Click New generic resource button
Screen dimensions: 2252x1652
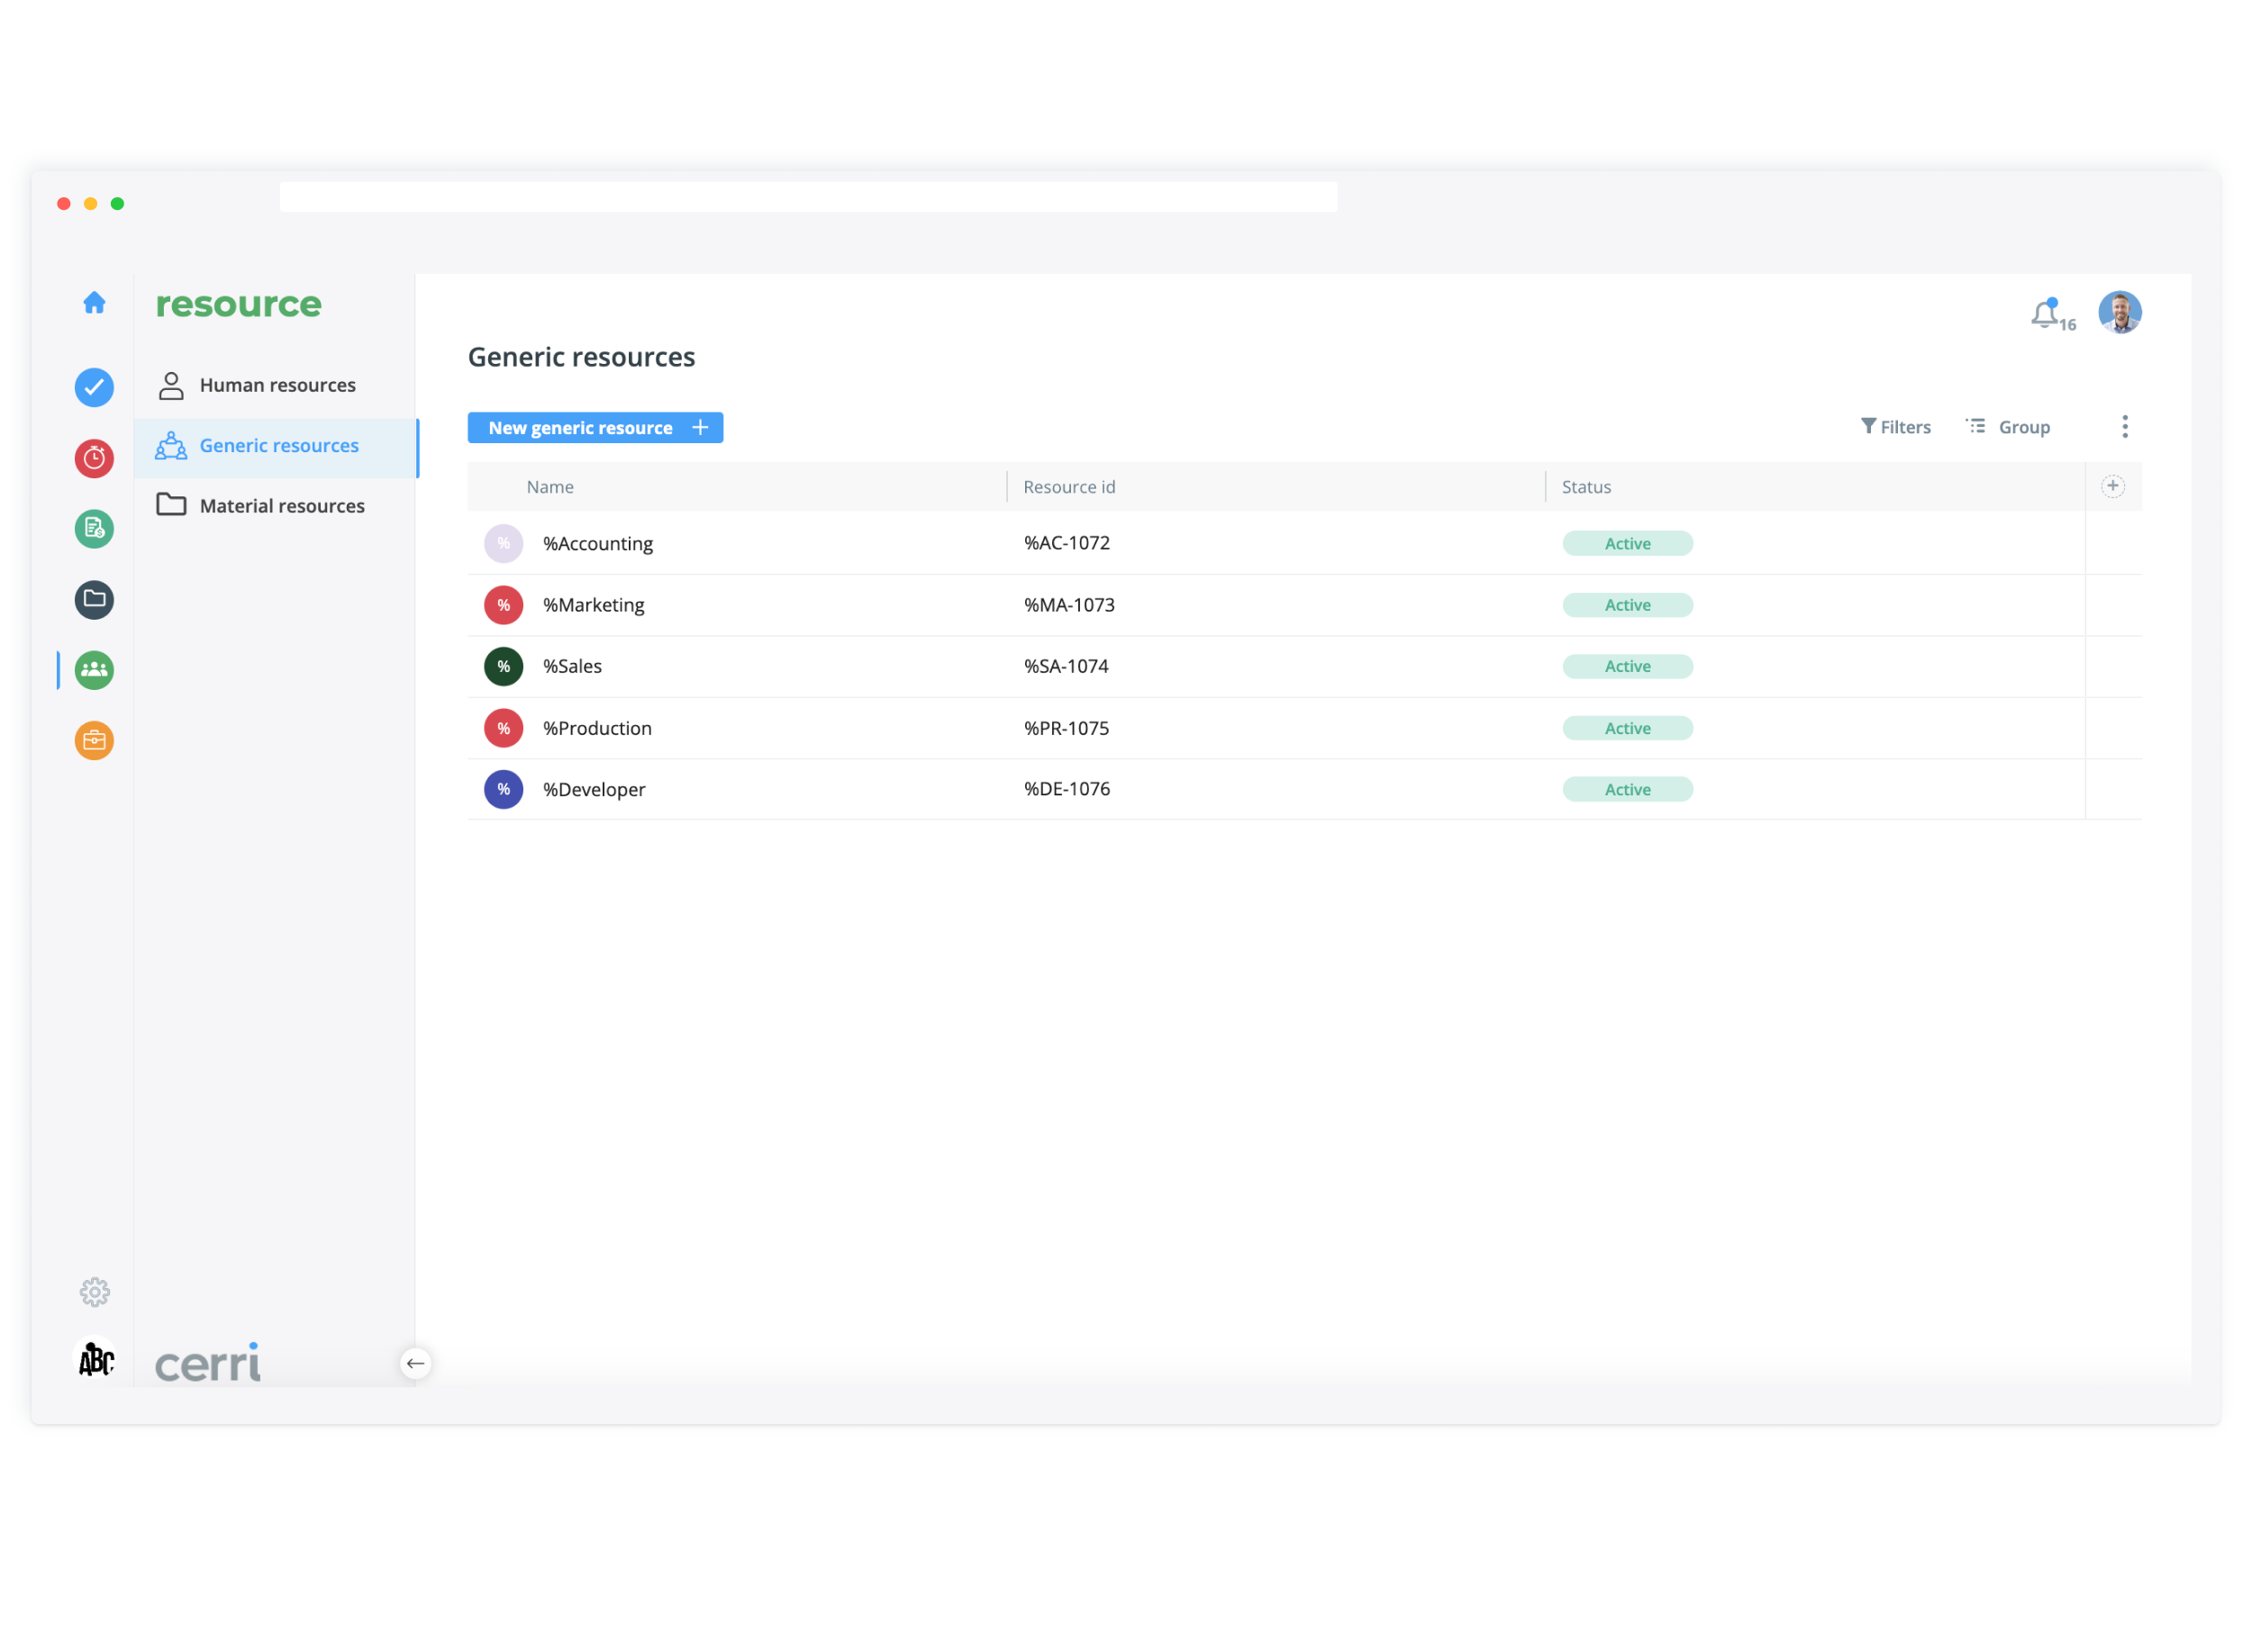(x=595, y=428)
